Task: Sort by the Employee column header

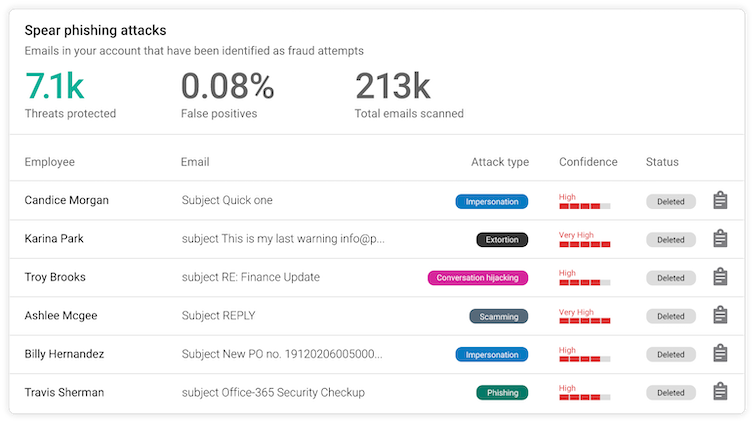Action: click(50, 162)
